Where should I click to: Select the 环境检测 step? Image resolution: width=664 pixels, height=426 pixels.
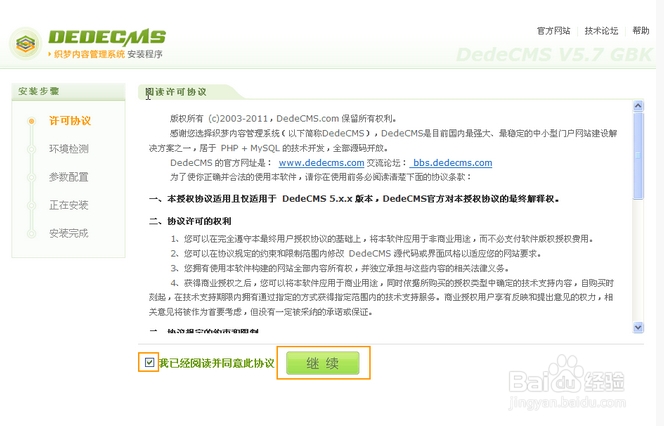coord(69,149)
